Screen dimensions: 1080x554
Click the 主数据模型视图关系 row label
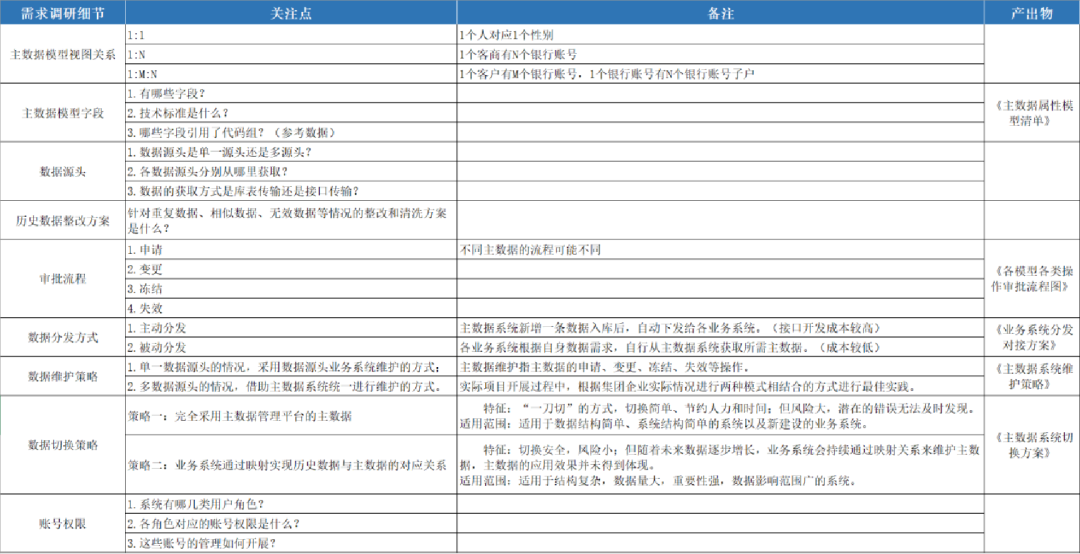(62, 54)
